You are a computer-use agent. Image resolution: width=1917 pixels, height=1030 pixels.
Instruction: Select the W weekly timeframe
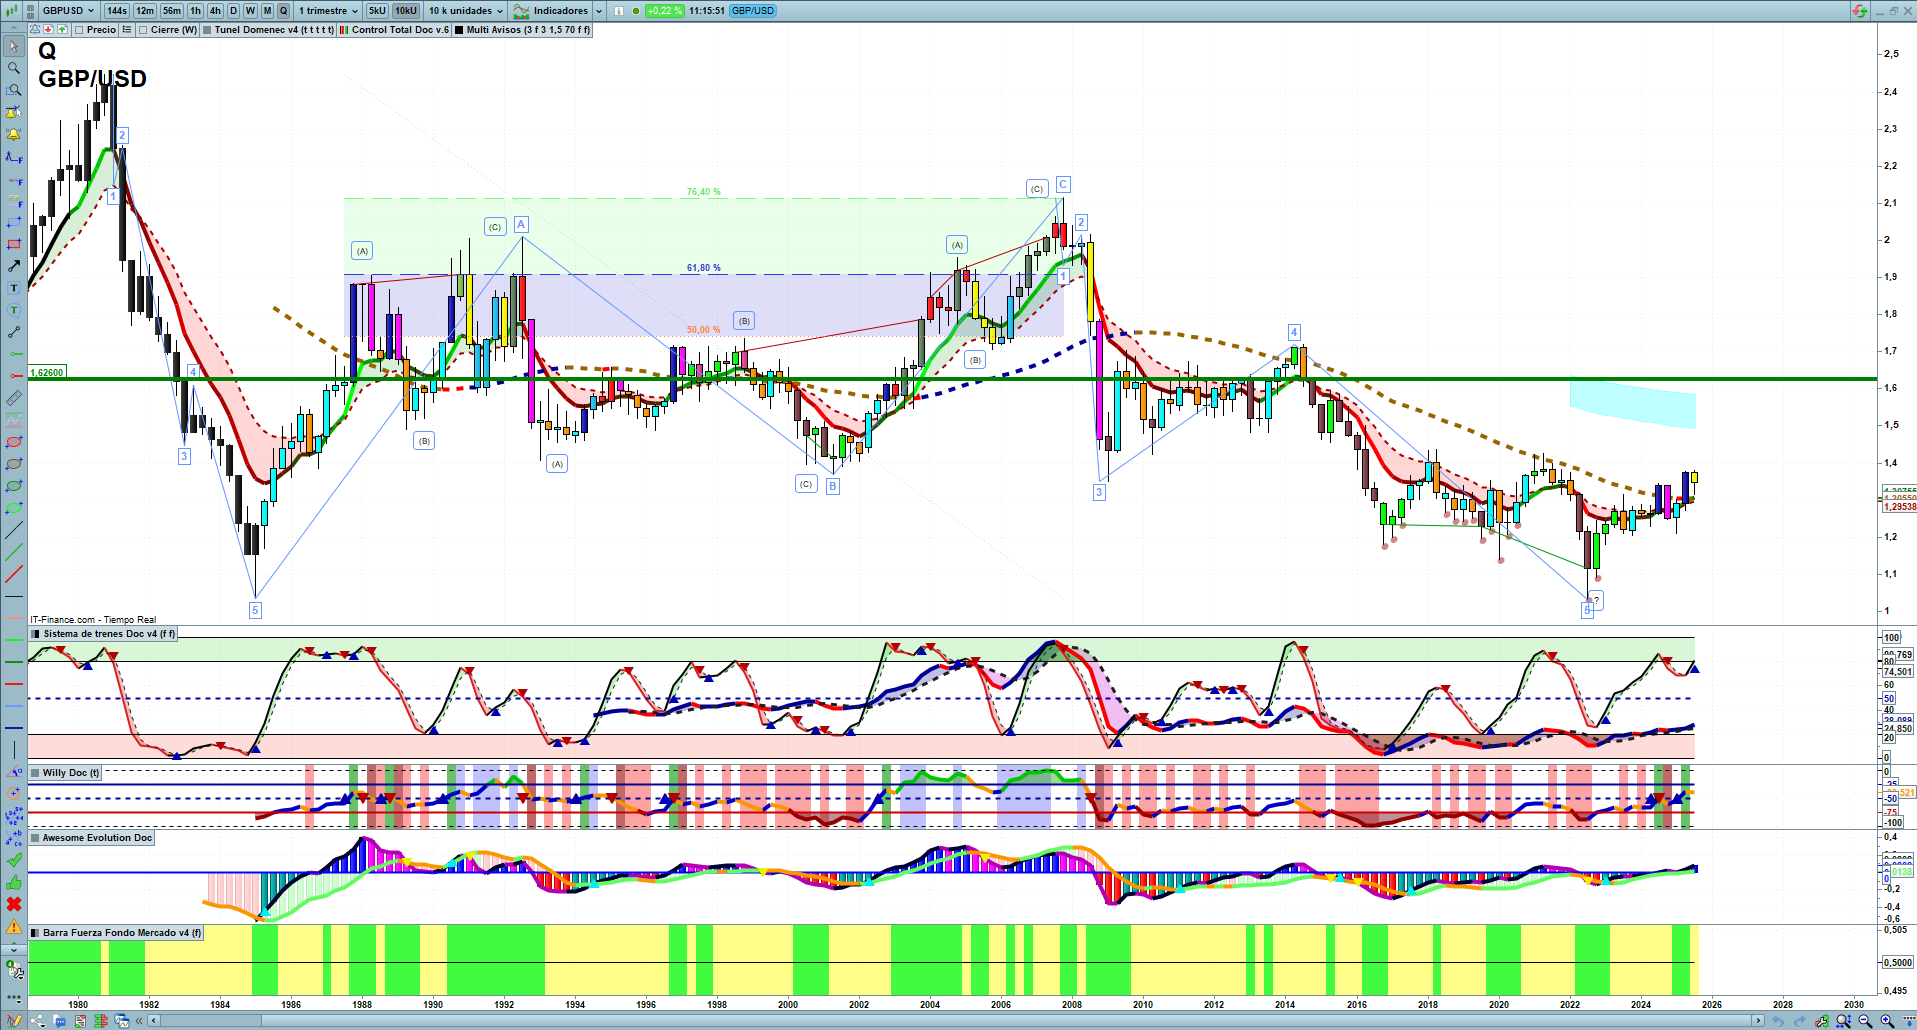[x=250, y=11]
